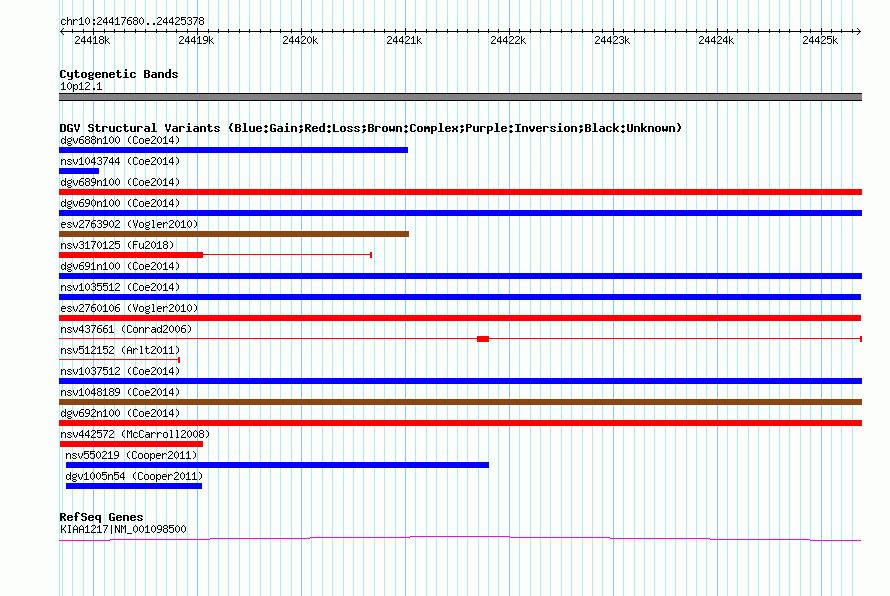
Task: Select the 24418k ruler tick label
Action: tap(92, 40)
